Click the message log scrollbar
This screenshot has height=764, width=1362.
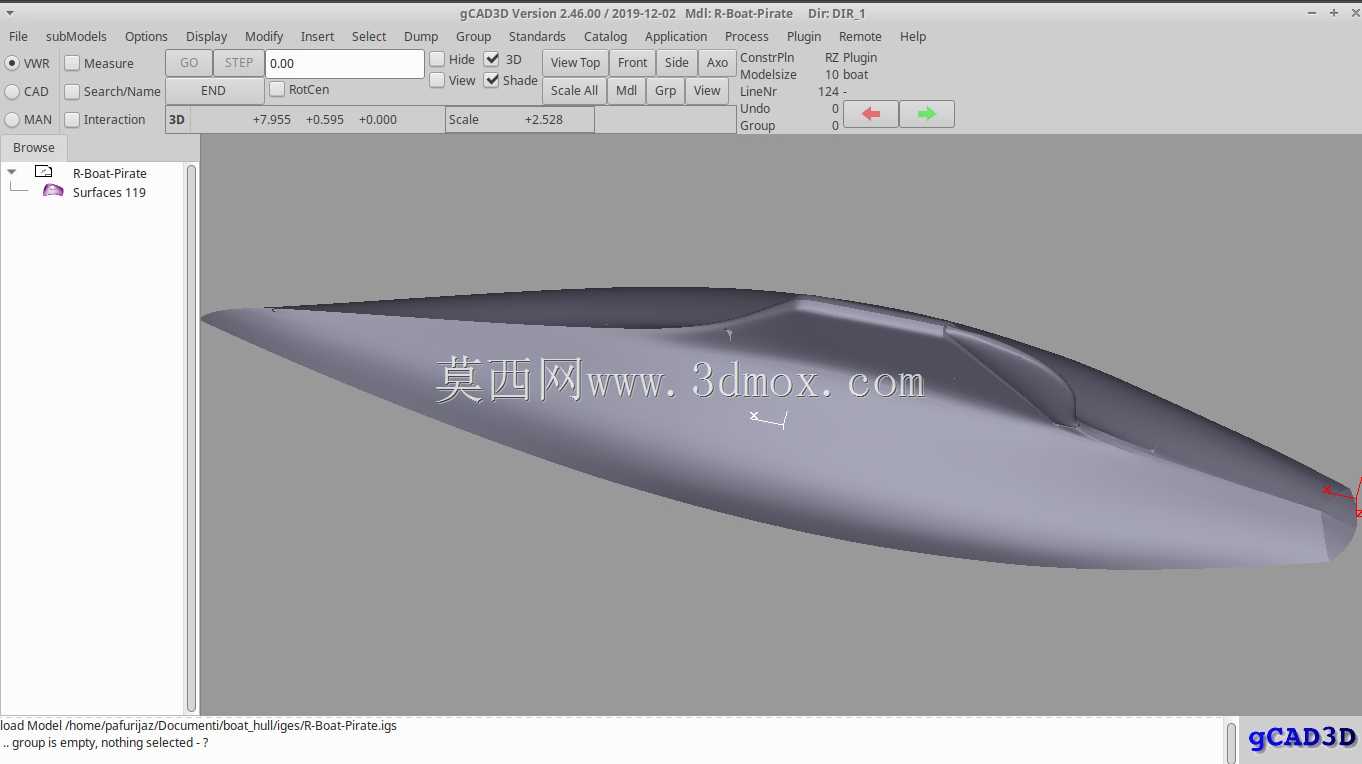(1231, 742)
